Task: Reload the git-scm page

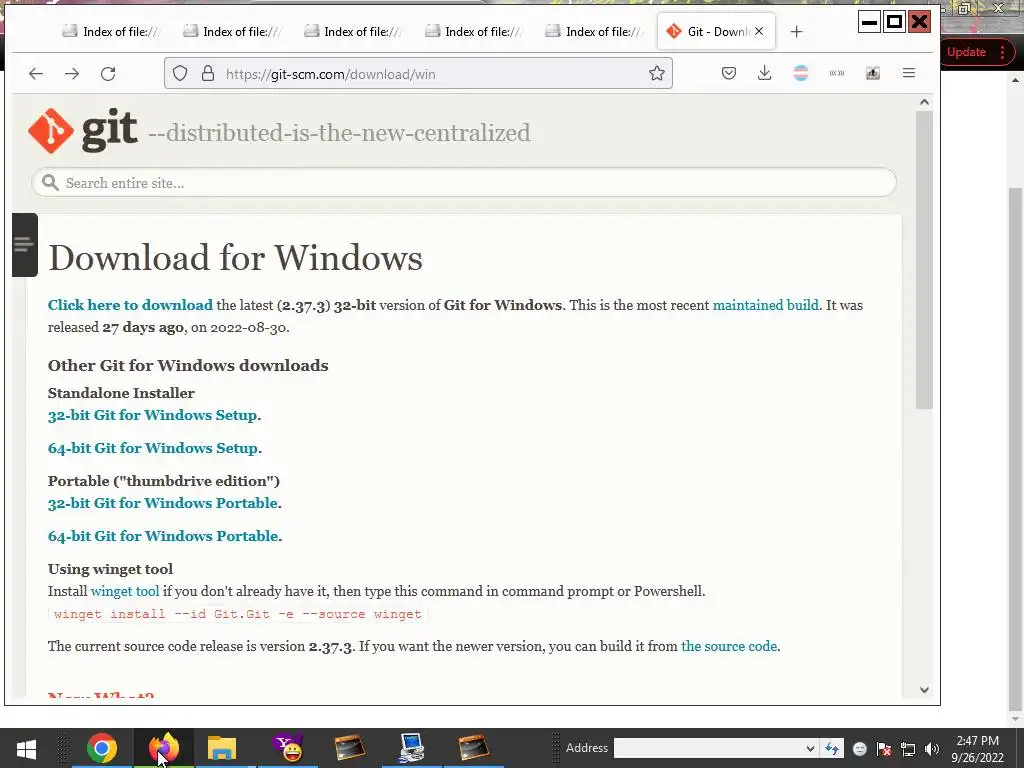Action: (x=108, y=74)
